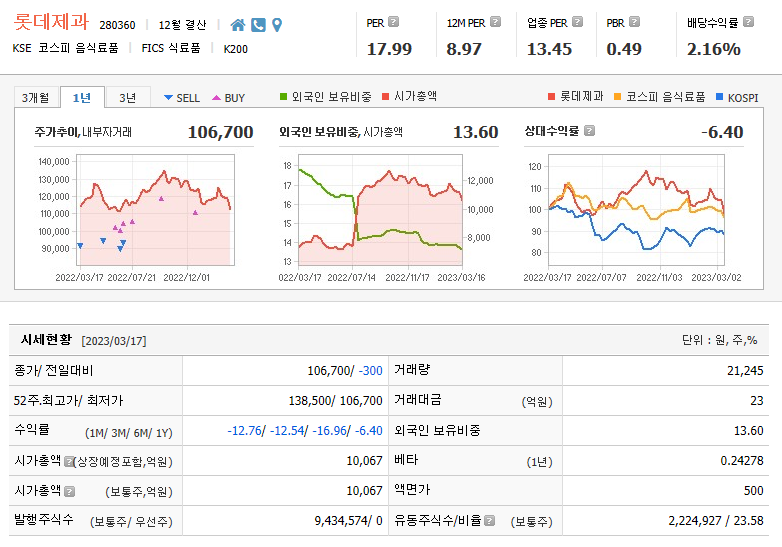Click the KSE 코스피 음식료품 classification
Viewport: 782px width, 547px height.
65,48
